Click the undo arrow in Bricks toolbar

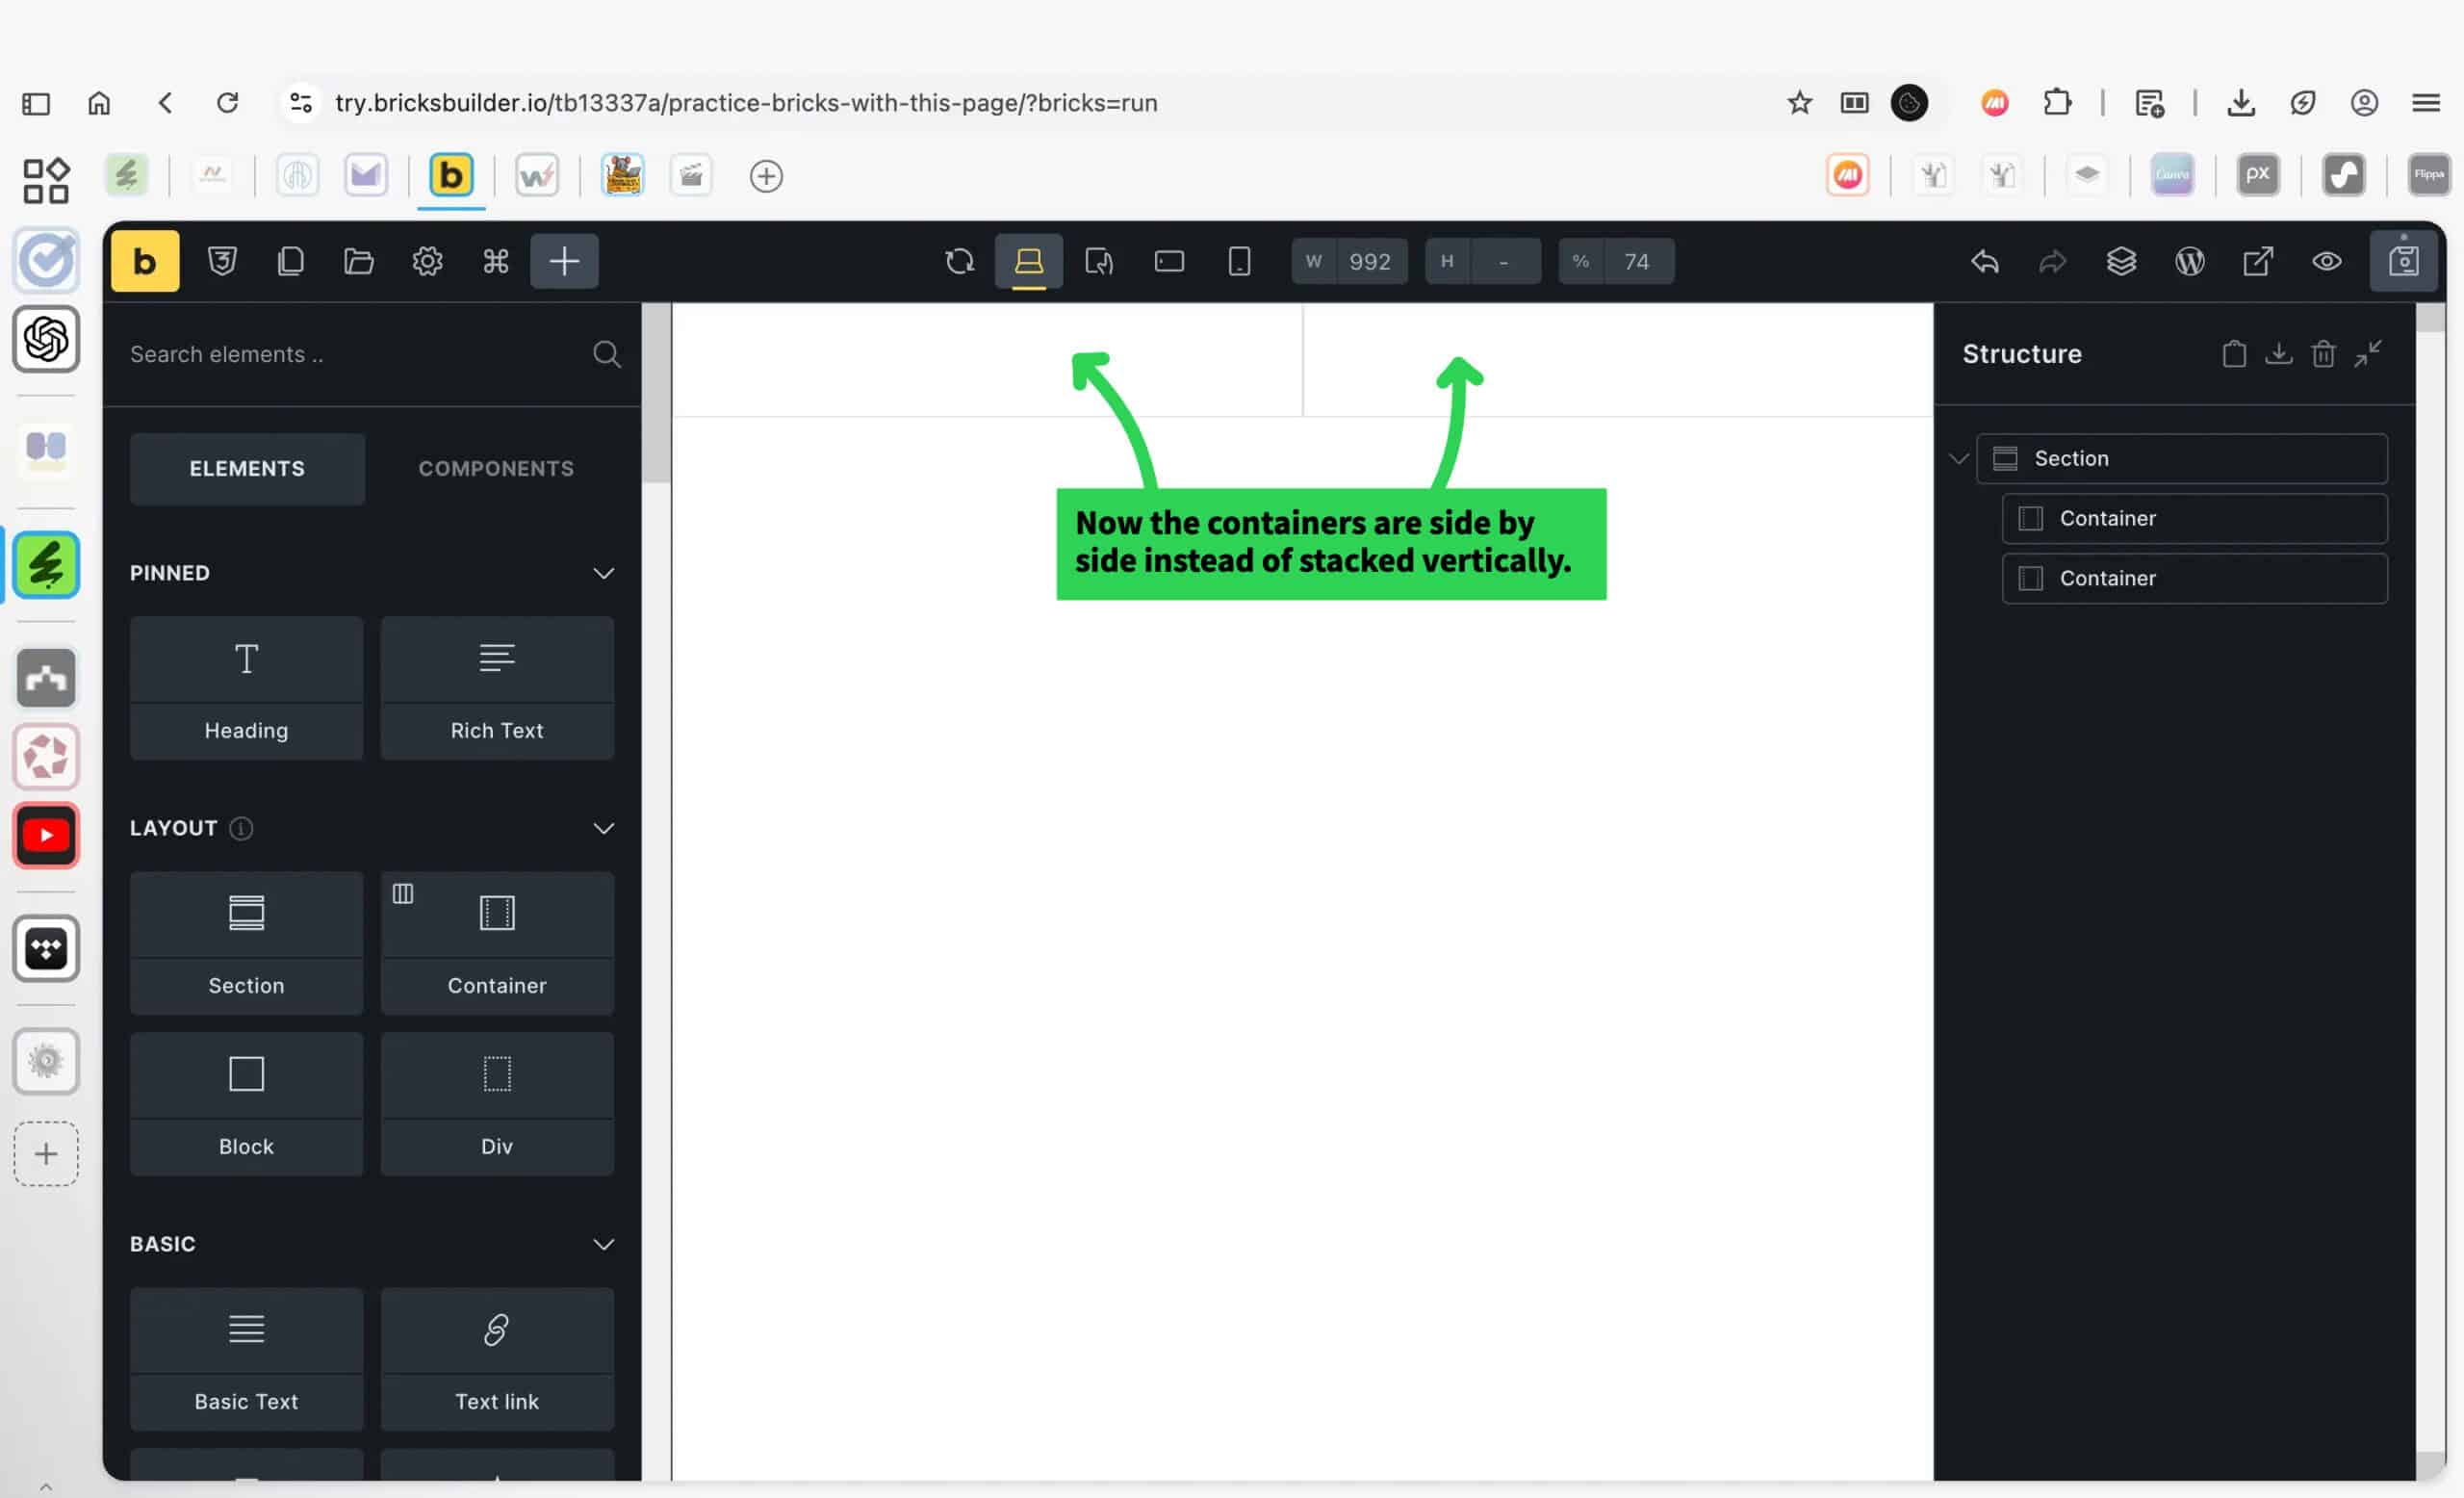pyautogui.click(x=1985, y=261)
